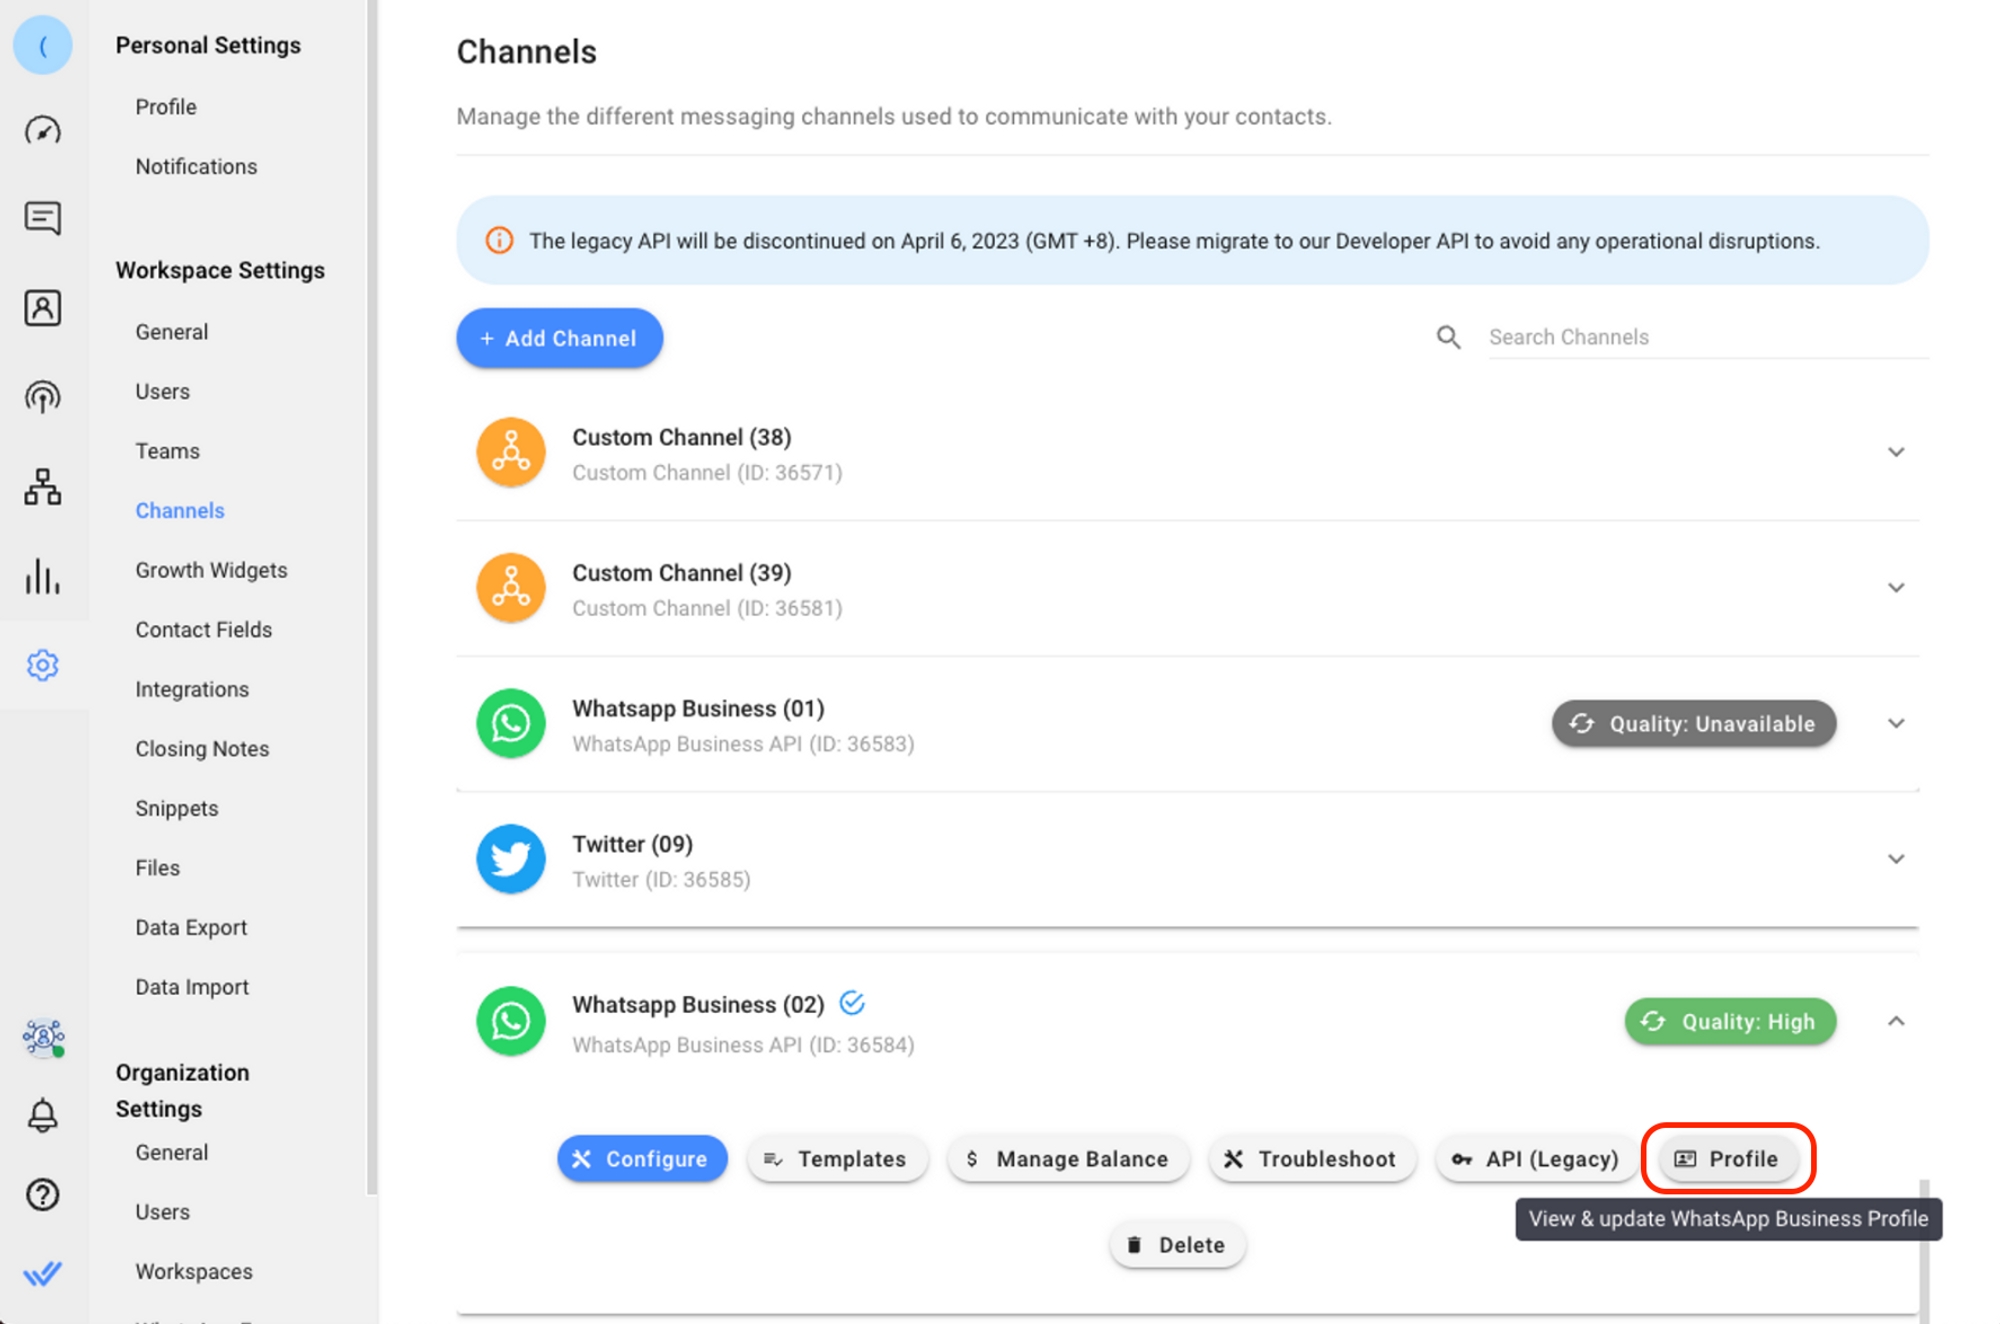Click the Add Channel button
This screenshot has height=1324, width=2000.
(559, 338)
